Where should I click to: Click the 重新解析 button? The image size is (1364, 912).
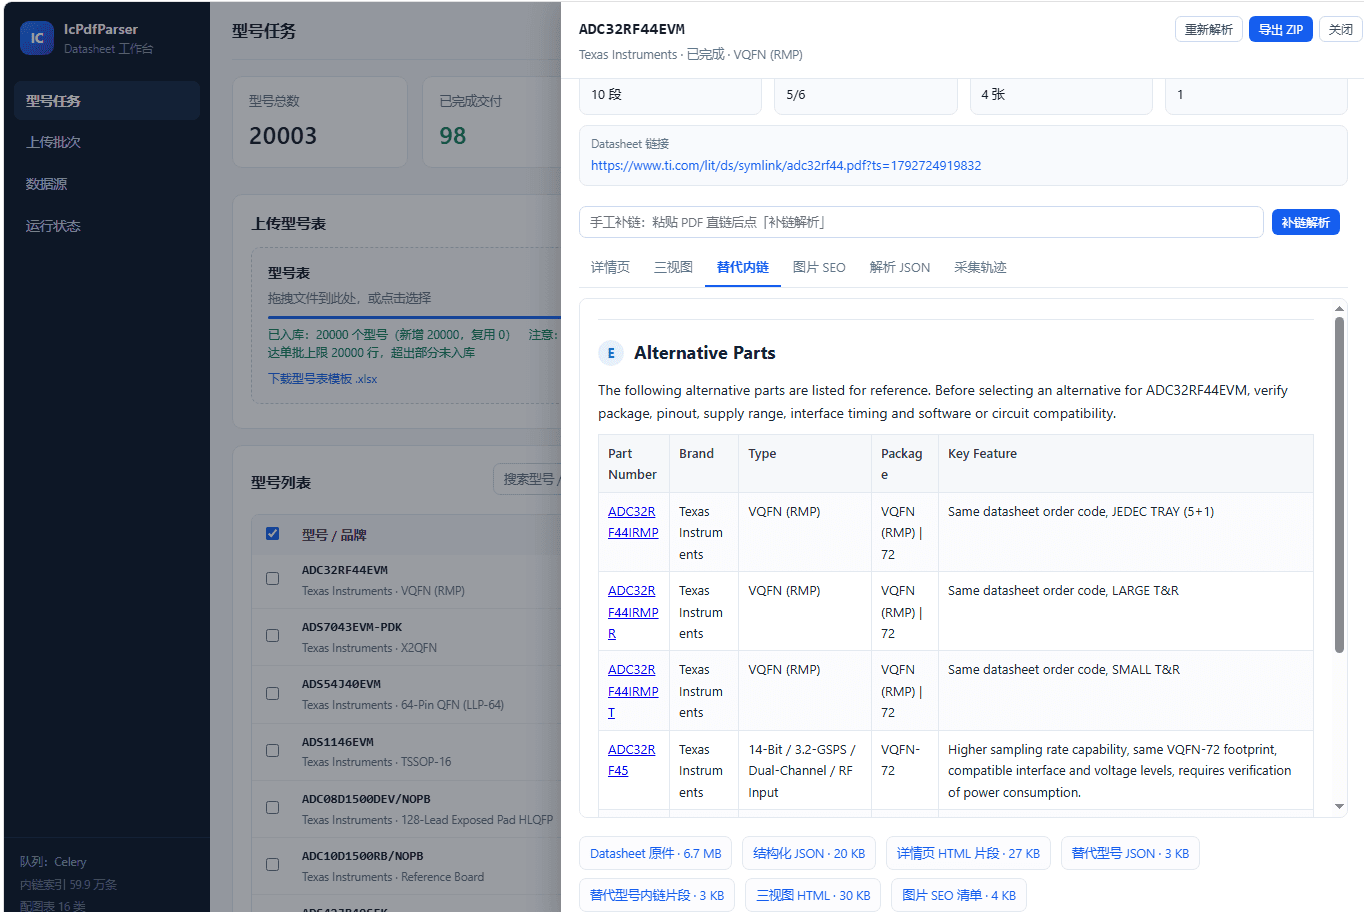pyautogui.click(x=1209, y=29)
